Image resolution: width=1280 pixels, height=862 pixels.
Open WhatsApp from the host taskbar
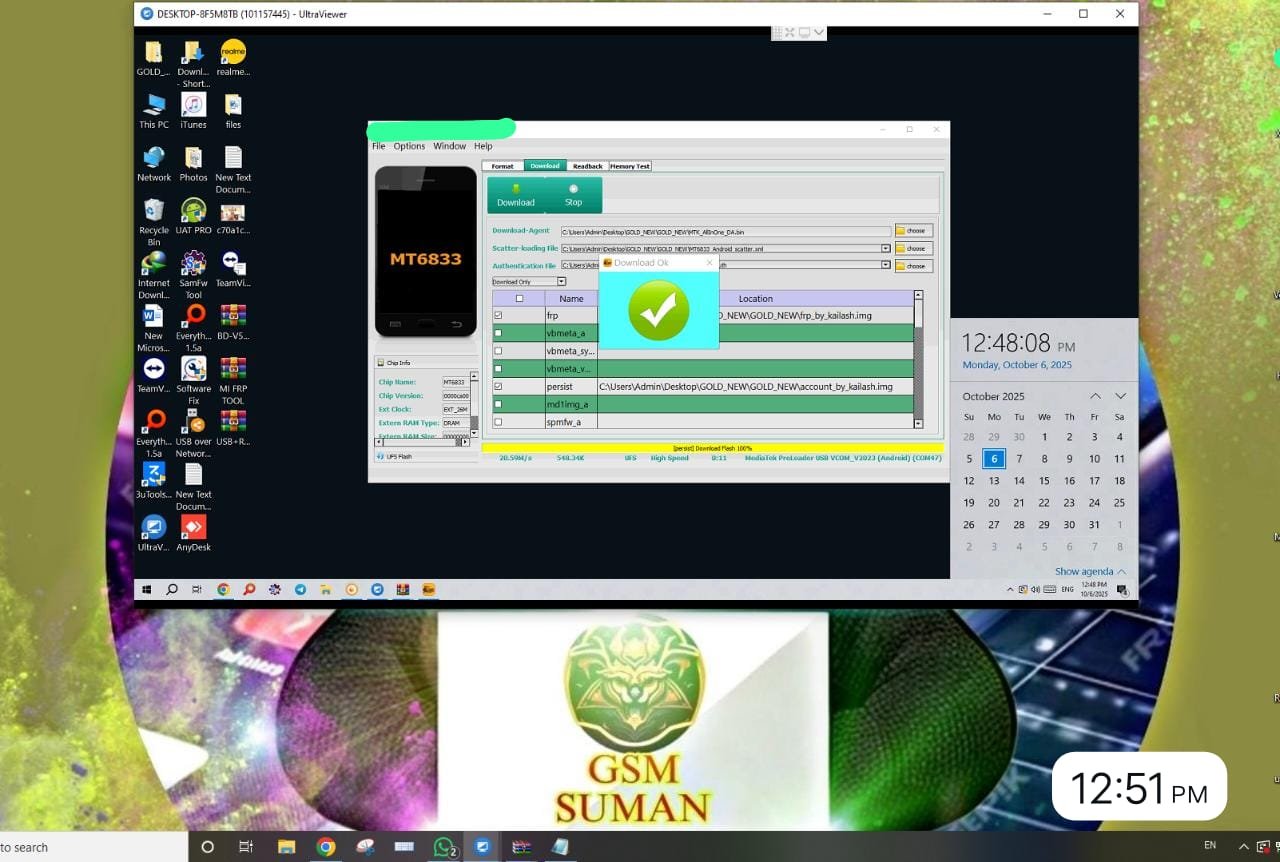click(x=445, y=847)
